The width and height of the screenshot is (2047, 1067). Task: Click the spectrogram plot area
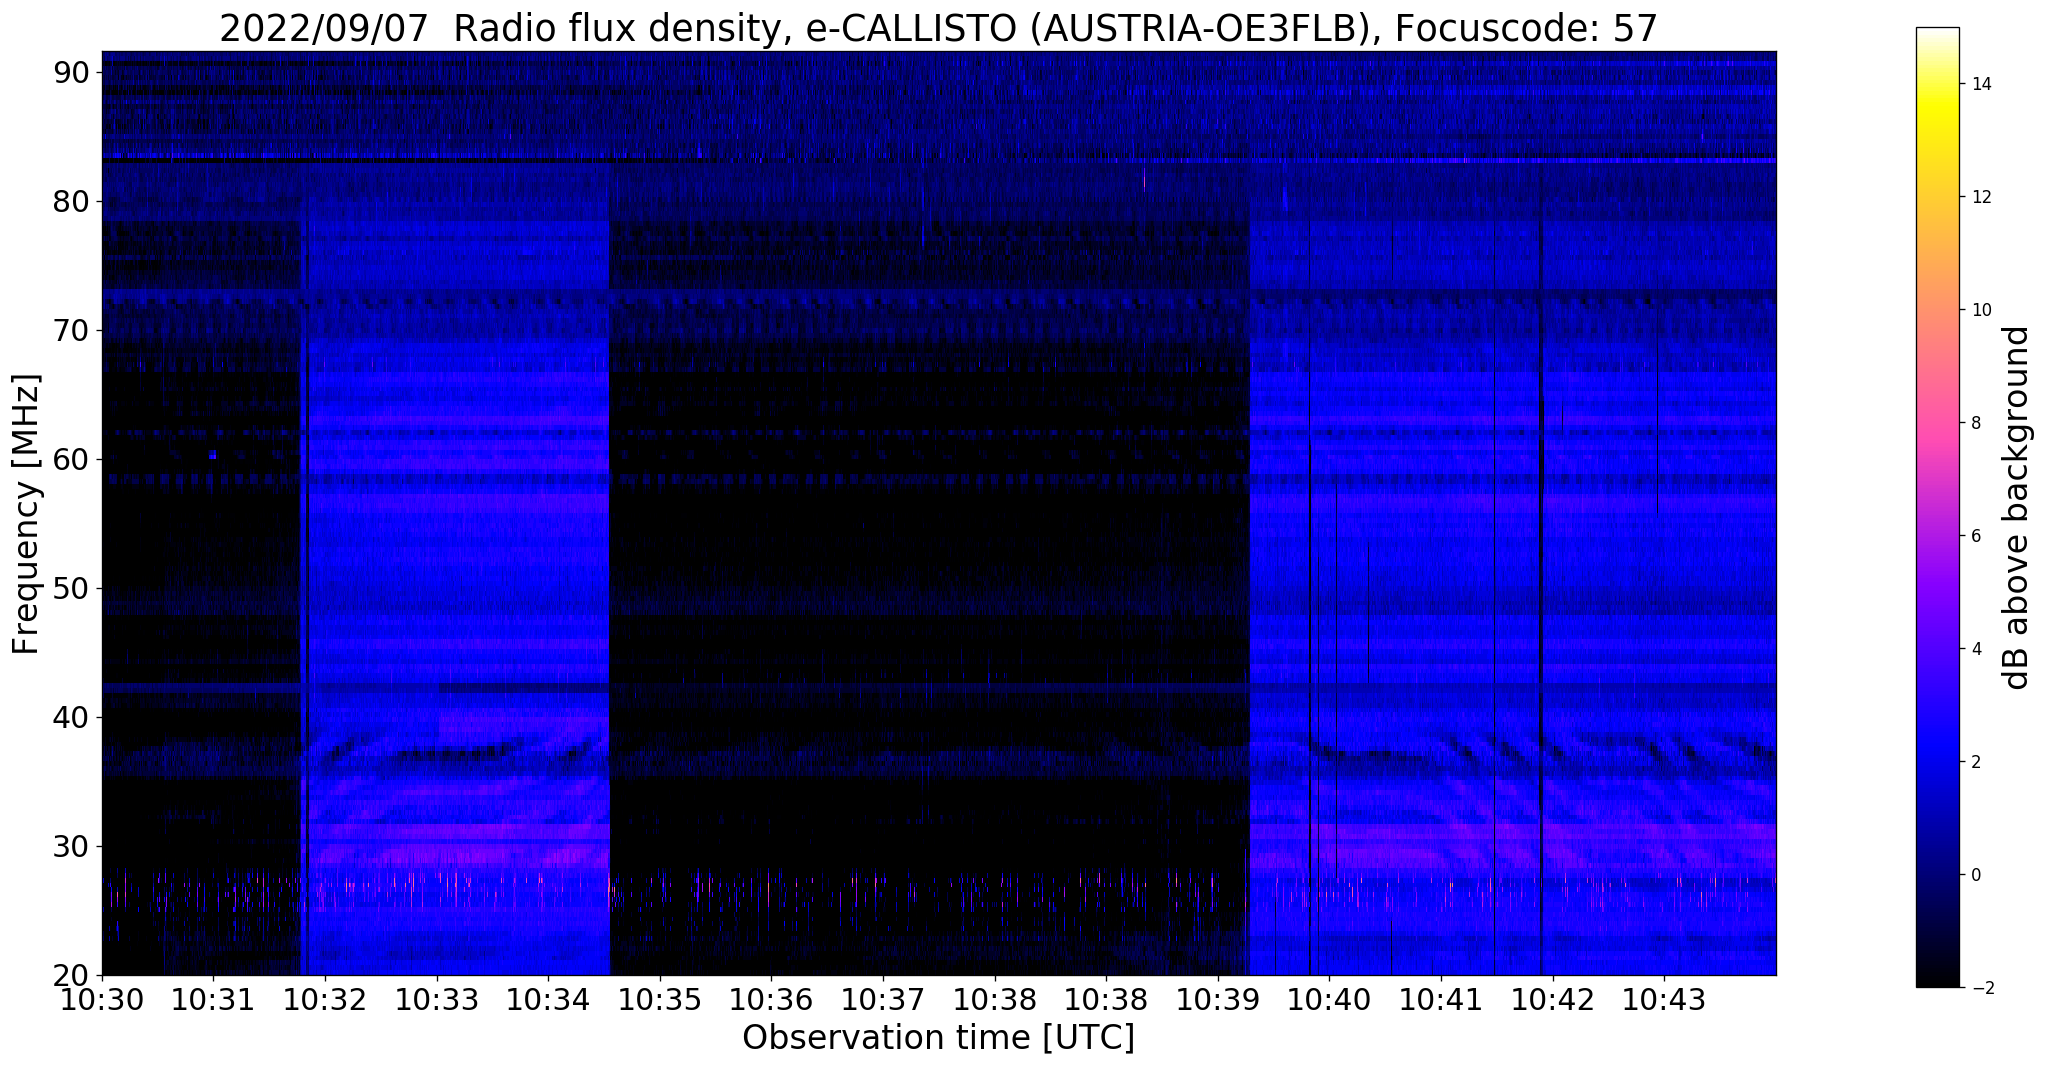(939, 513)
